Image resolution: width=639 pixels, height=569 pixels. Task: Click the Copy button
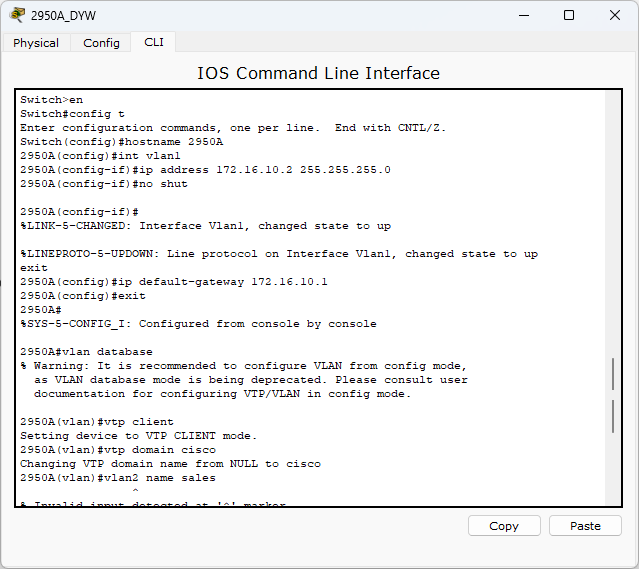(x=504, y=526)
